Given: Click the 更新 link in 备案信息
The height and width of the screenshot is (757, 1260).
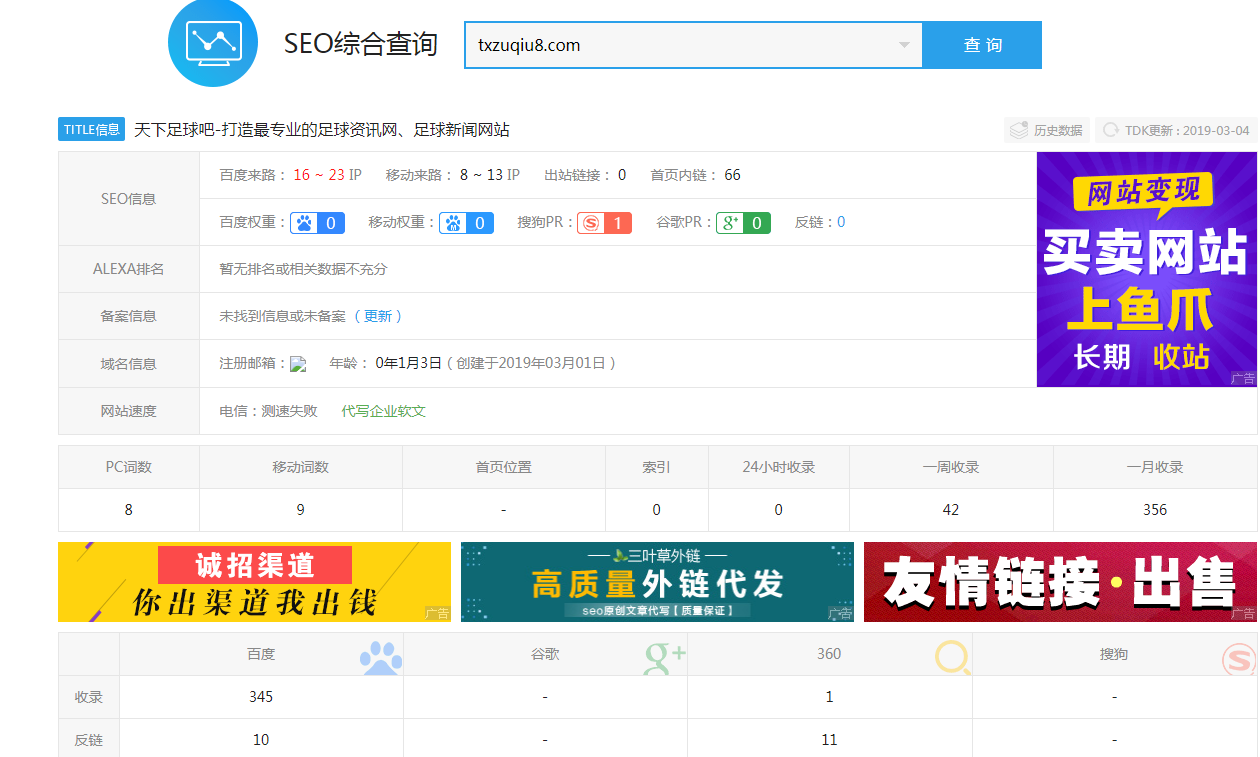Looking at the screenshot, I should 378,316.
